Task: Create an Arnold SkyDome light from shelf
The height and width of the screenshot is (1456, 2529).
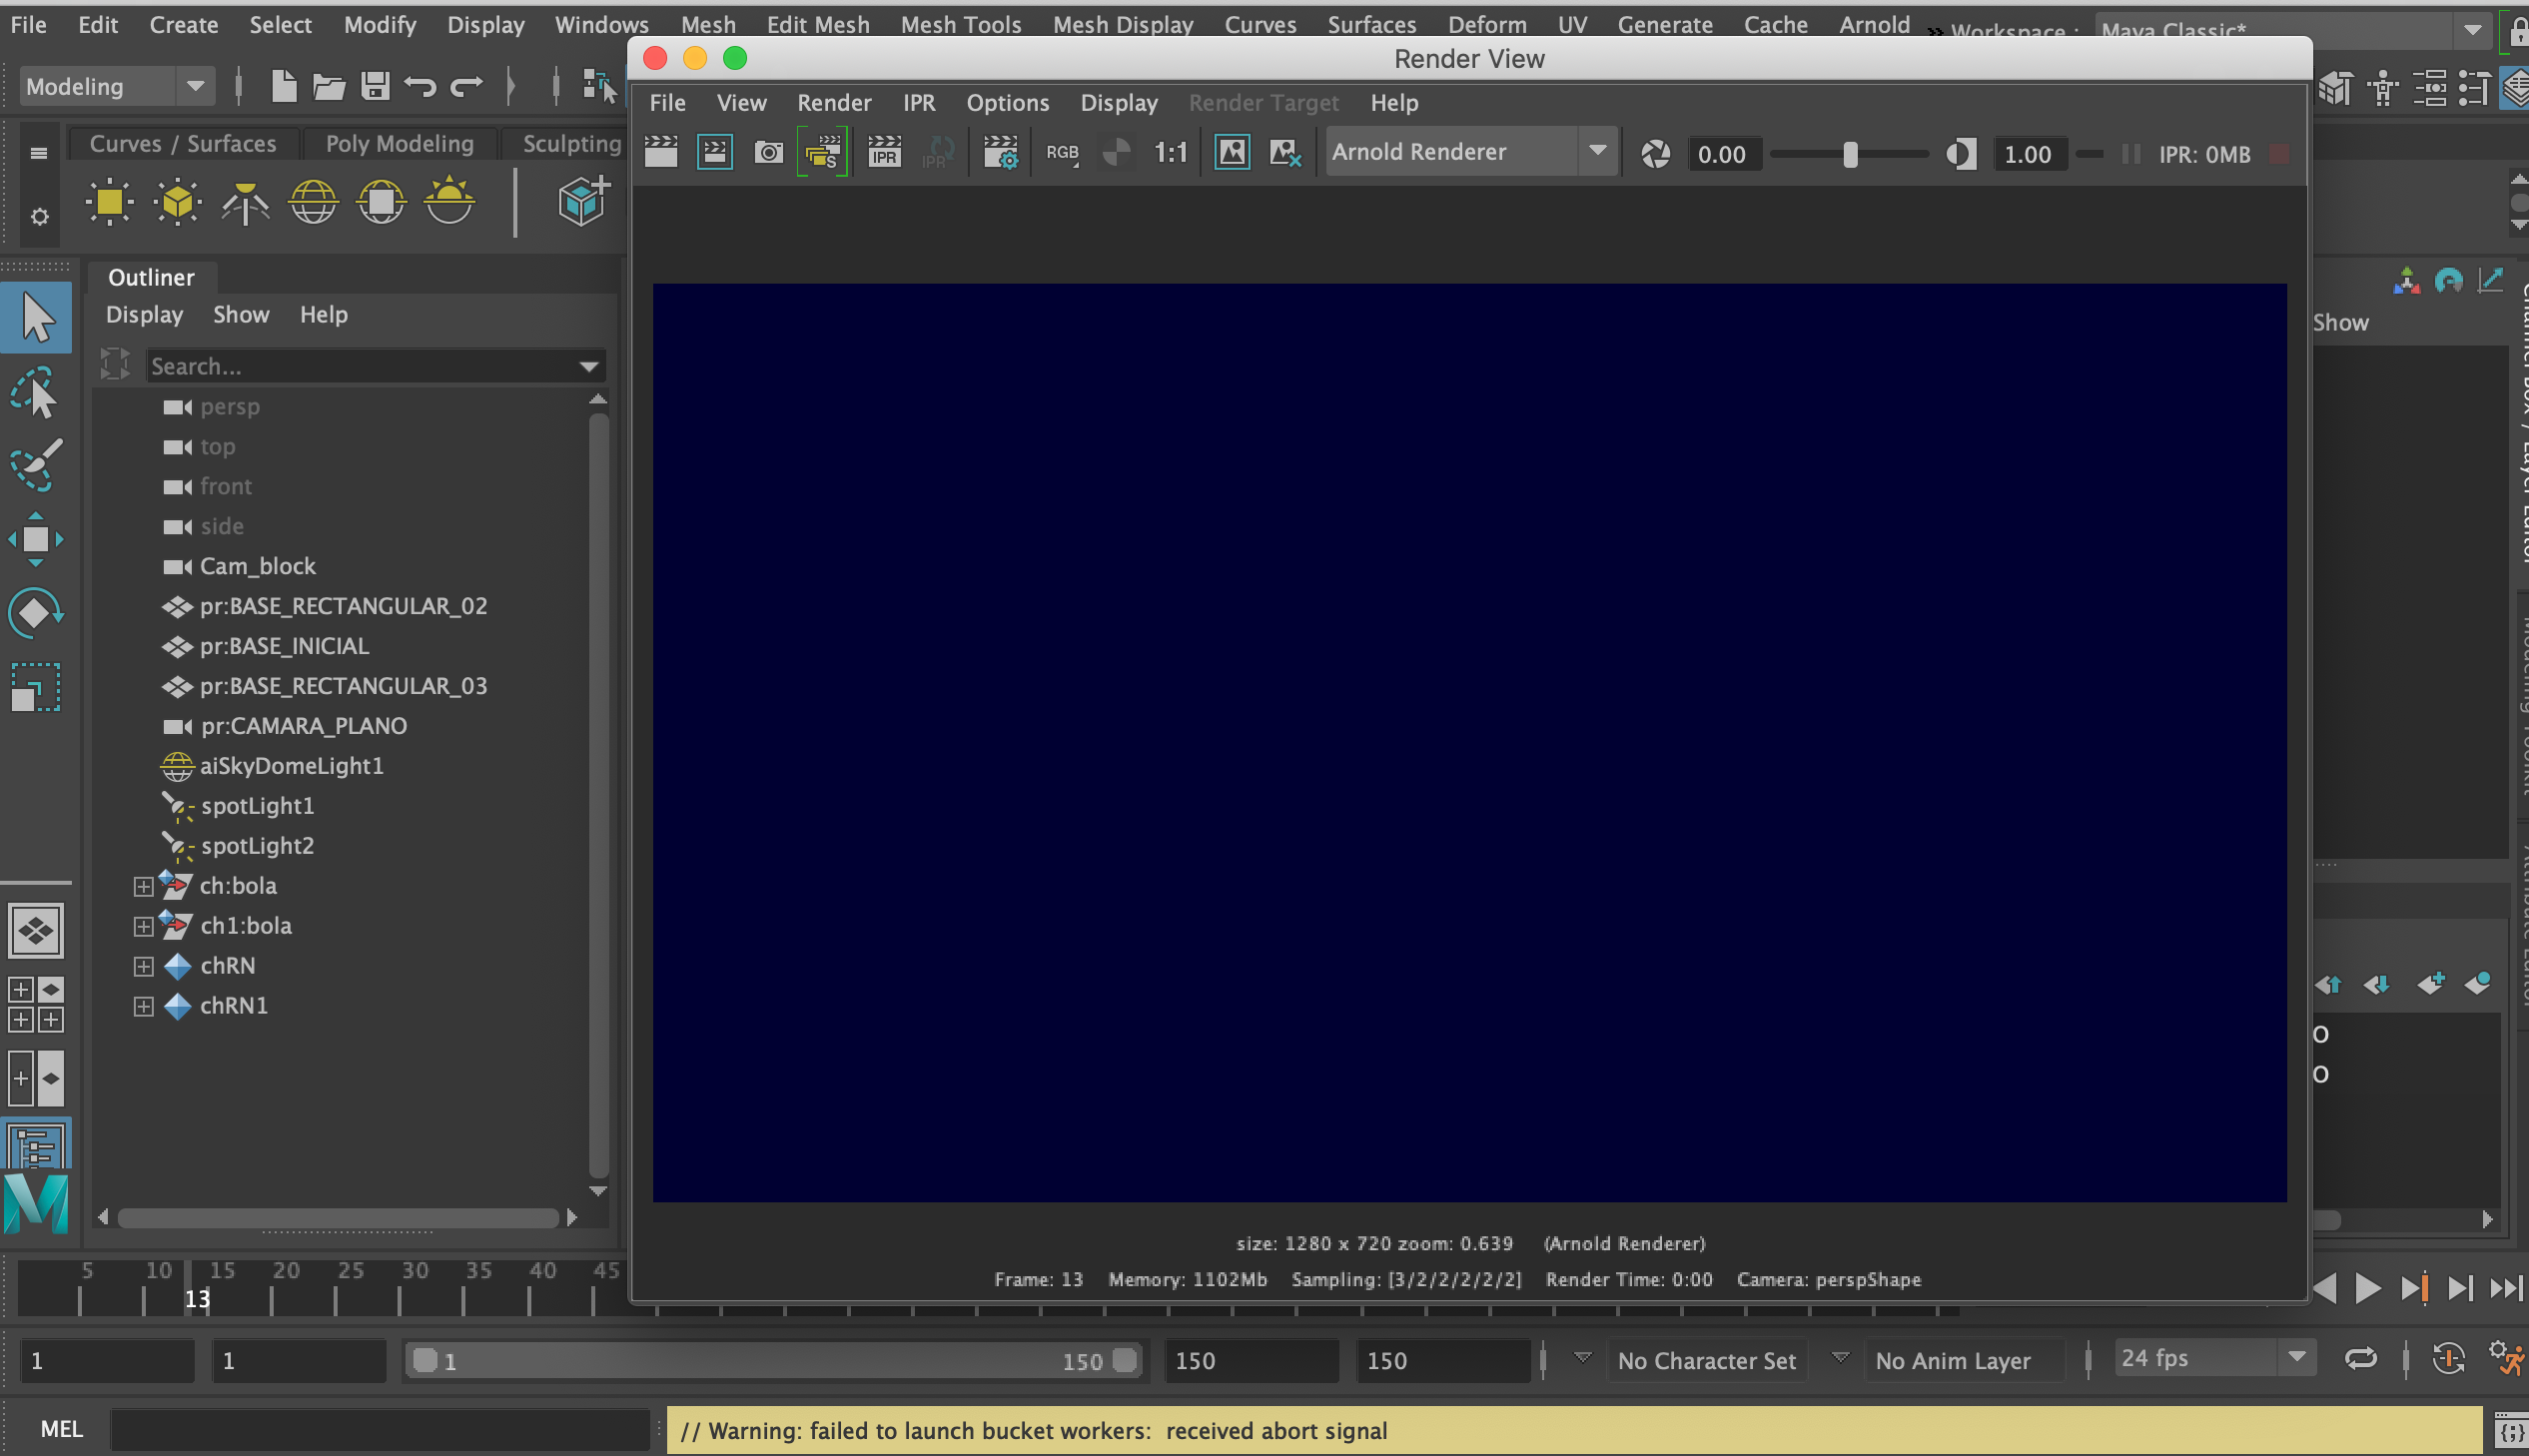Action: click(x=313, y=203)
